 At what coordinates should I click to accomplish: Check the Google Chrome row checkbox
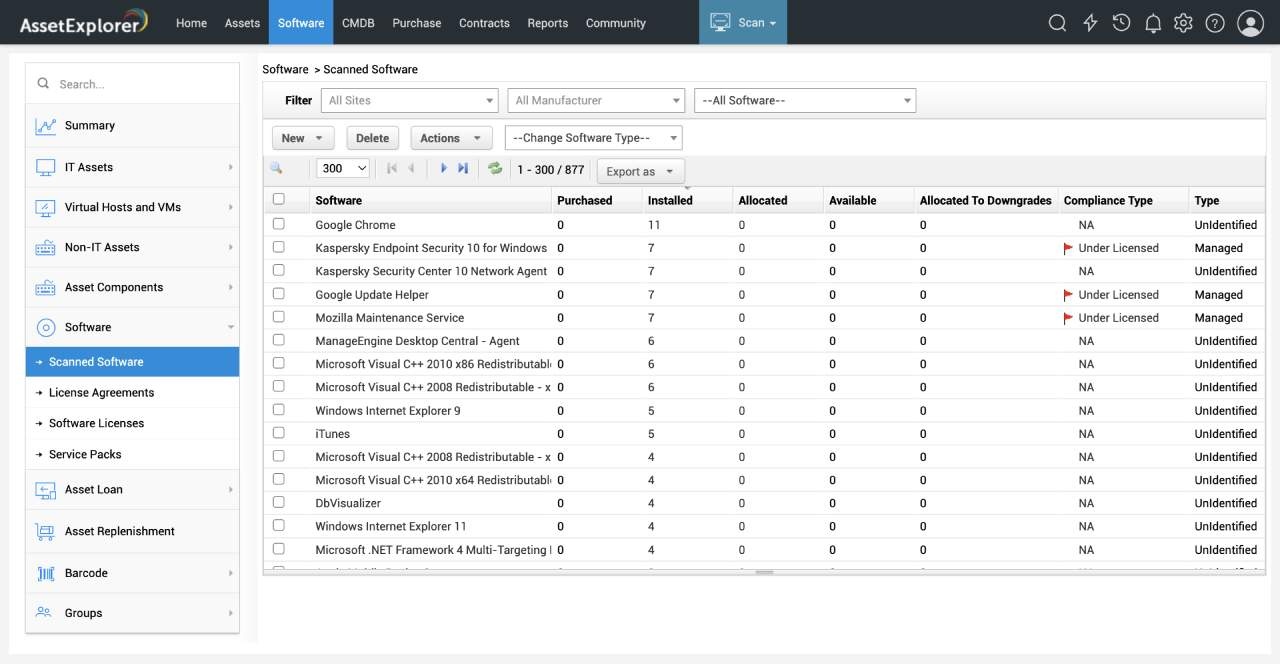coord(279,224)
